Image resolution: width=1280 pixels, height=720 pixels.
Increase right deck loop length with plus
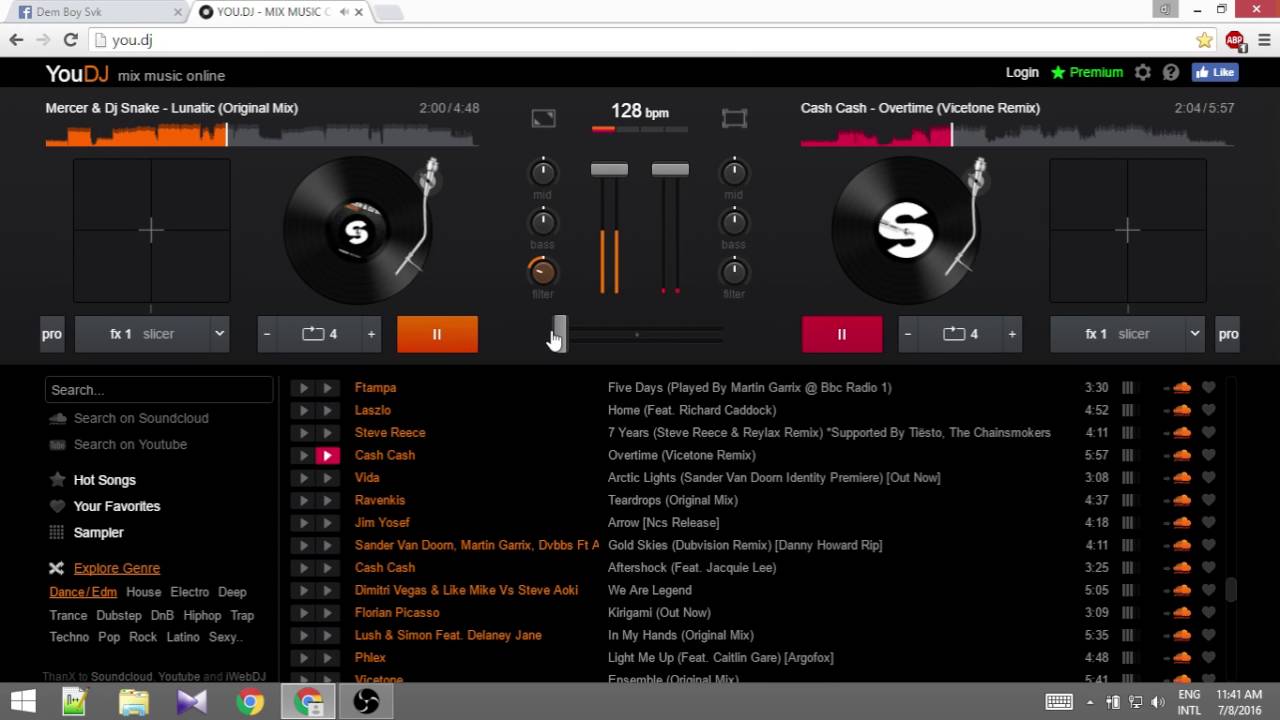point(1012,334)
